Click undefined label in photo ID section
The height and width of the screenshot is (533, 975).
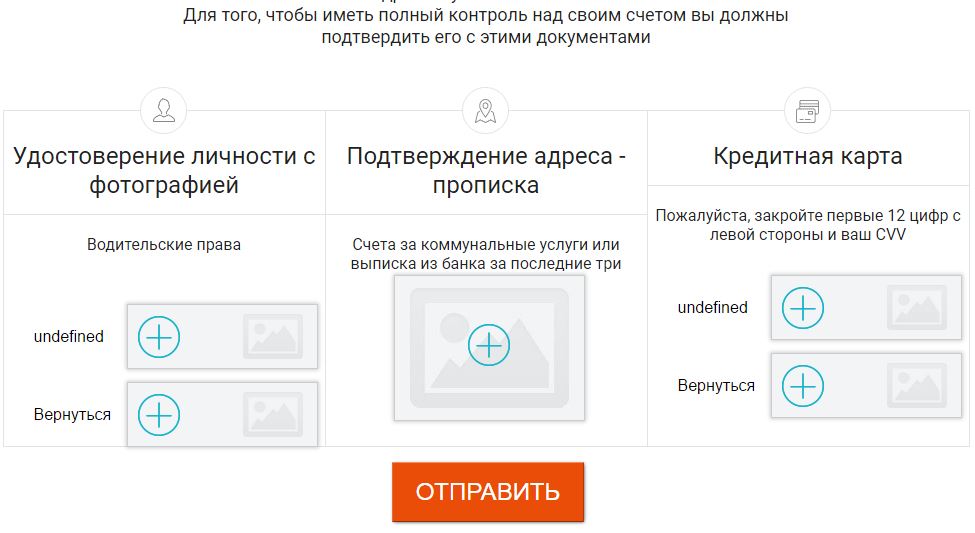(x=68, y=336)
